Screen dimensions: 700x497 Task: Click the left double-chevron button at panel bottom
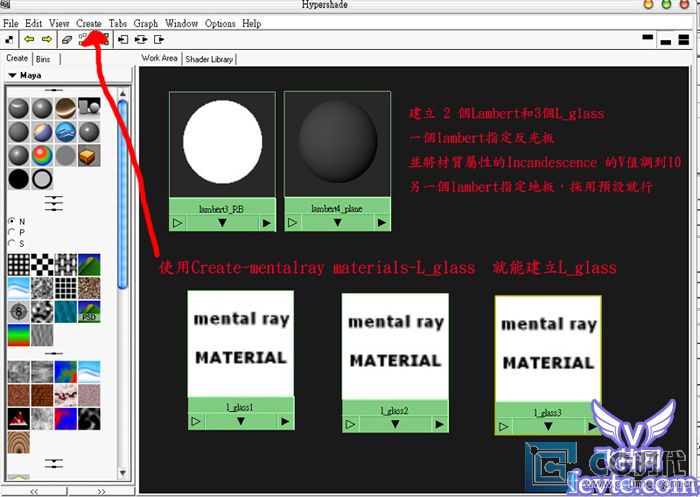point(34,491)
